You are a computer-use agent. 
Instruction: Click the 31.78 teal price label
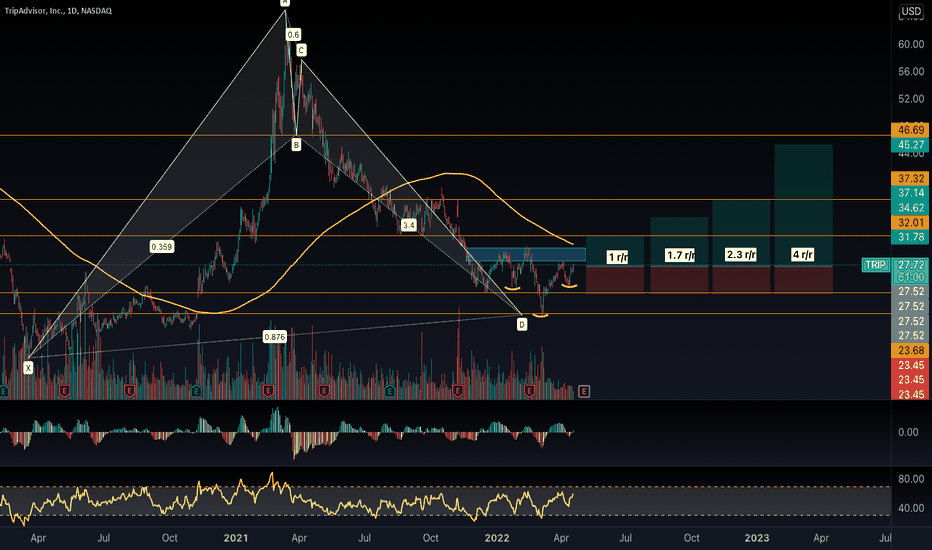(x=911, y=237)
